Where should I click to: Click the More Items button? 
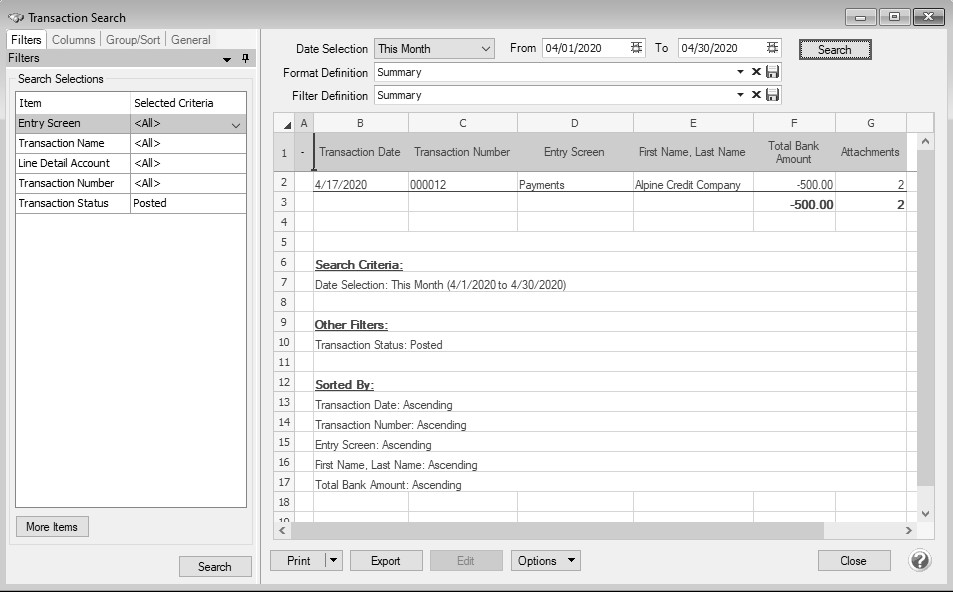(x=52, y=526)
